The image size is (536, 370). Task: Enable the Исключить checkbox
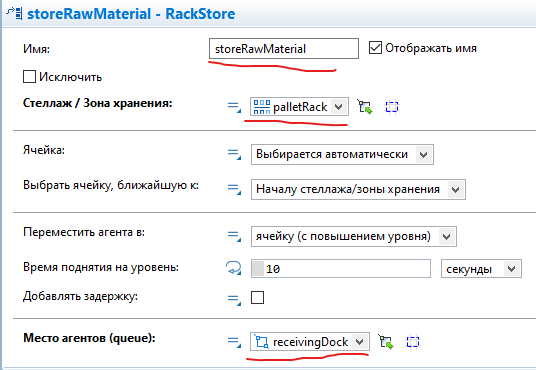[x=29, y=77]
